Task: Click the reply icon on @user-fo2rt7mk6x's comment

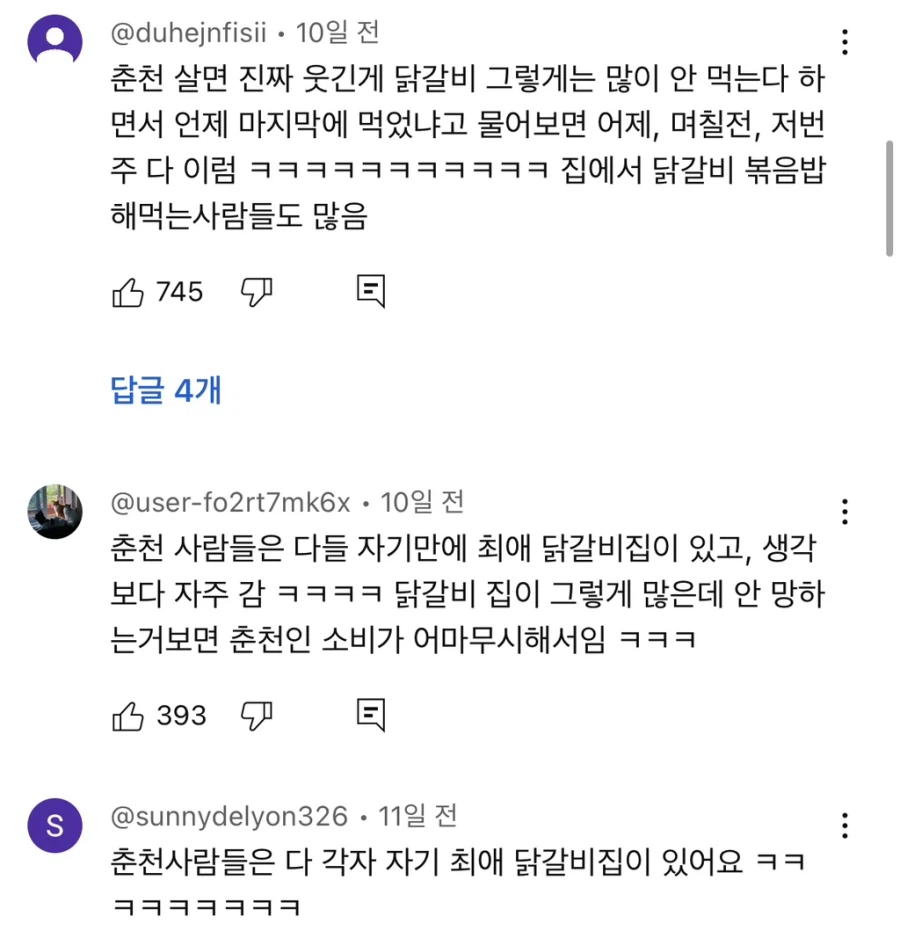Action: click(370, 714)
